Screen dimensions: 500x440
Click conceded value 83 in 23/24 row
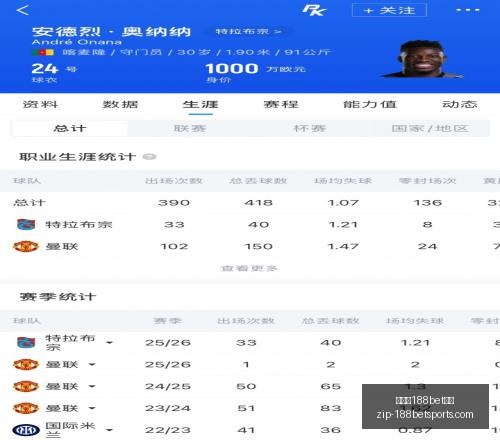click(x=331, y=408)
